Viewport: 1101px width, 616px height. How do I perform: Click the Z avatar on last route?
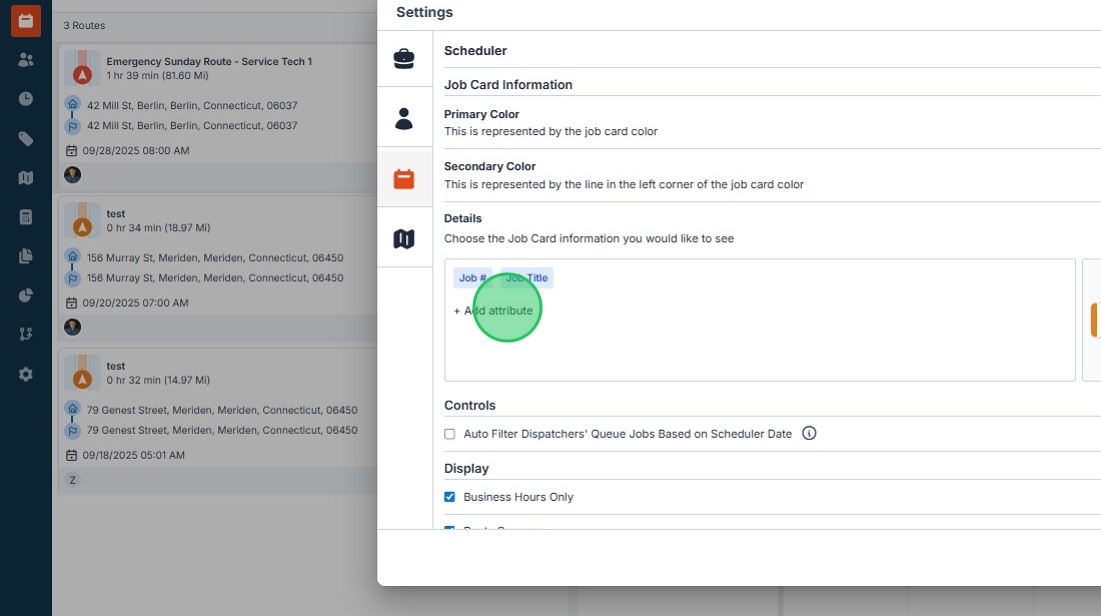pos(72,480)
